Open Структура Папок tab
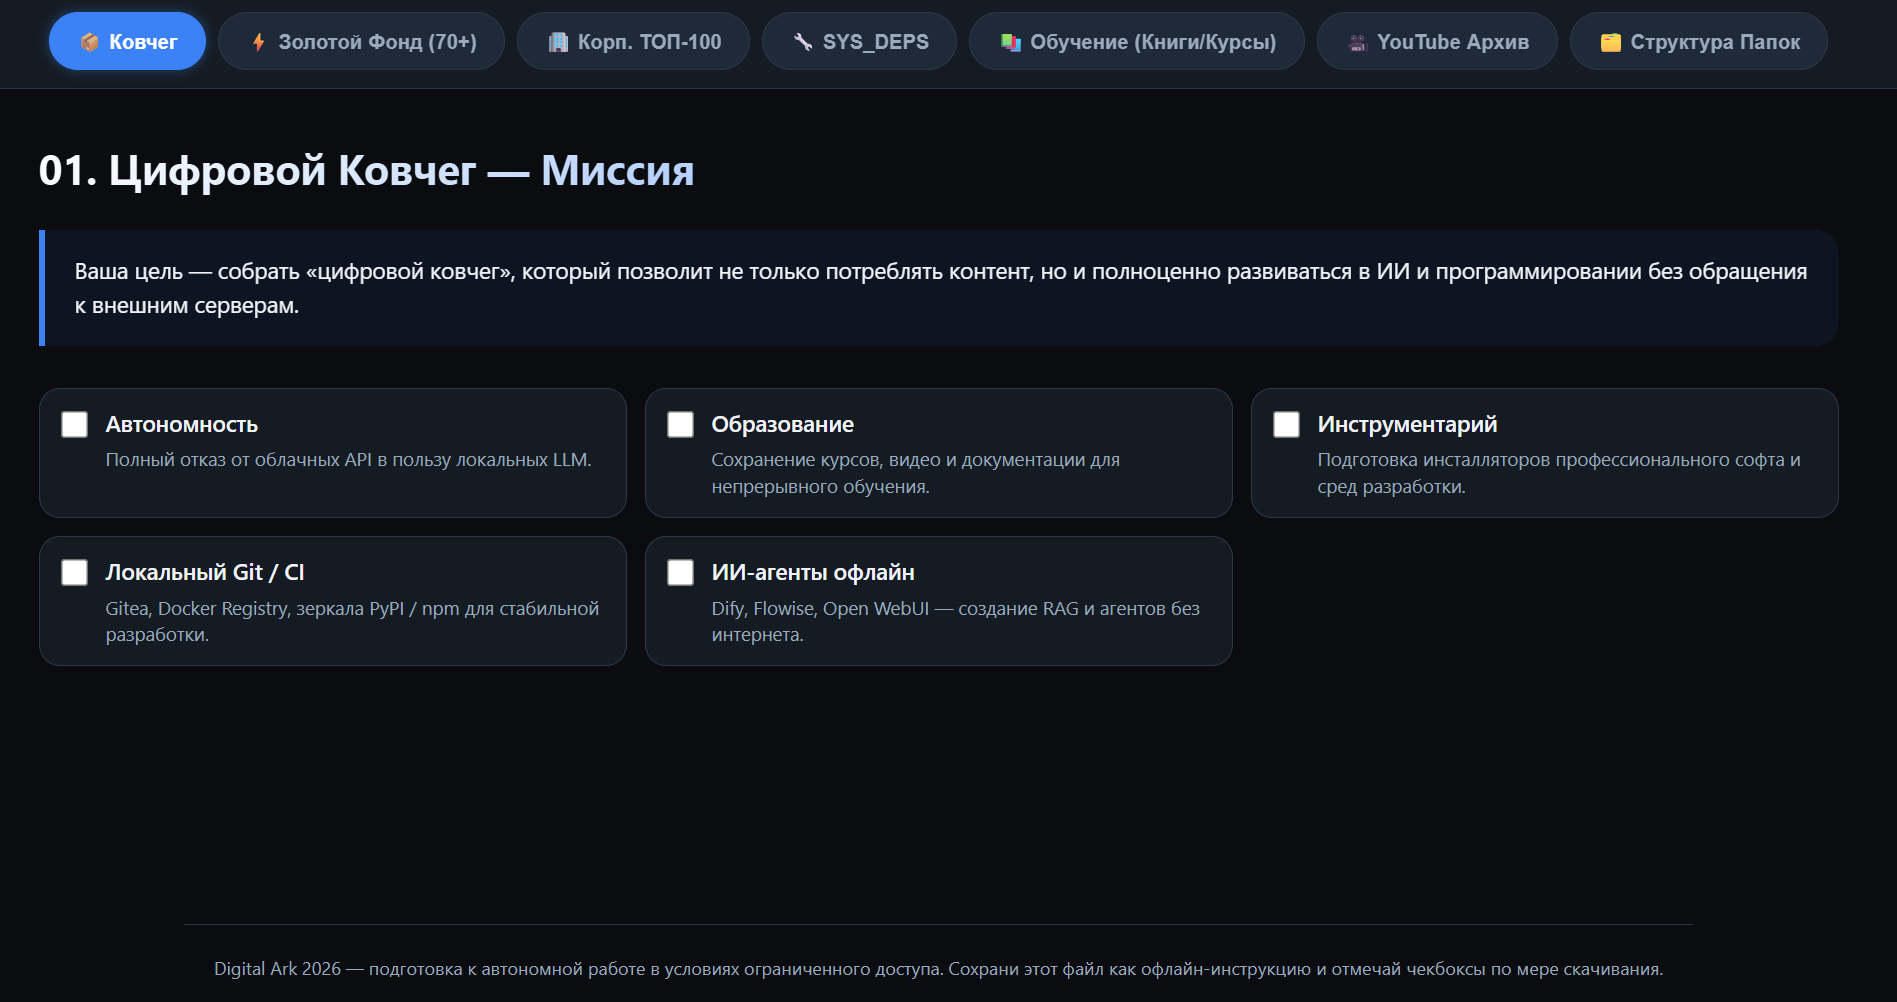This screenshot has height=1002, width=1897. [x=1699, y=42]
